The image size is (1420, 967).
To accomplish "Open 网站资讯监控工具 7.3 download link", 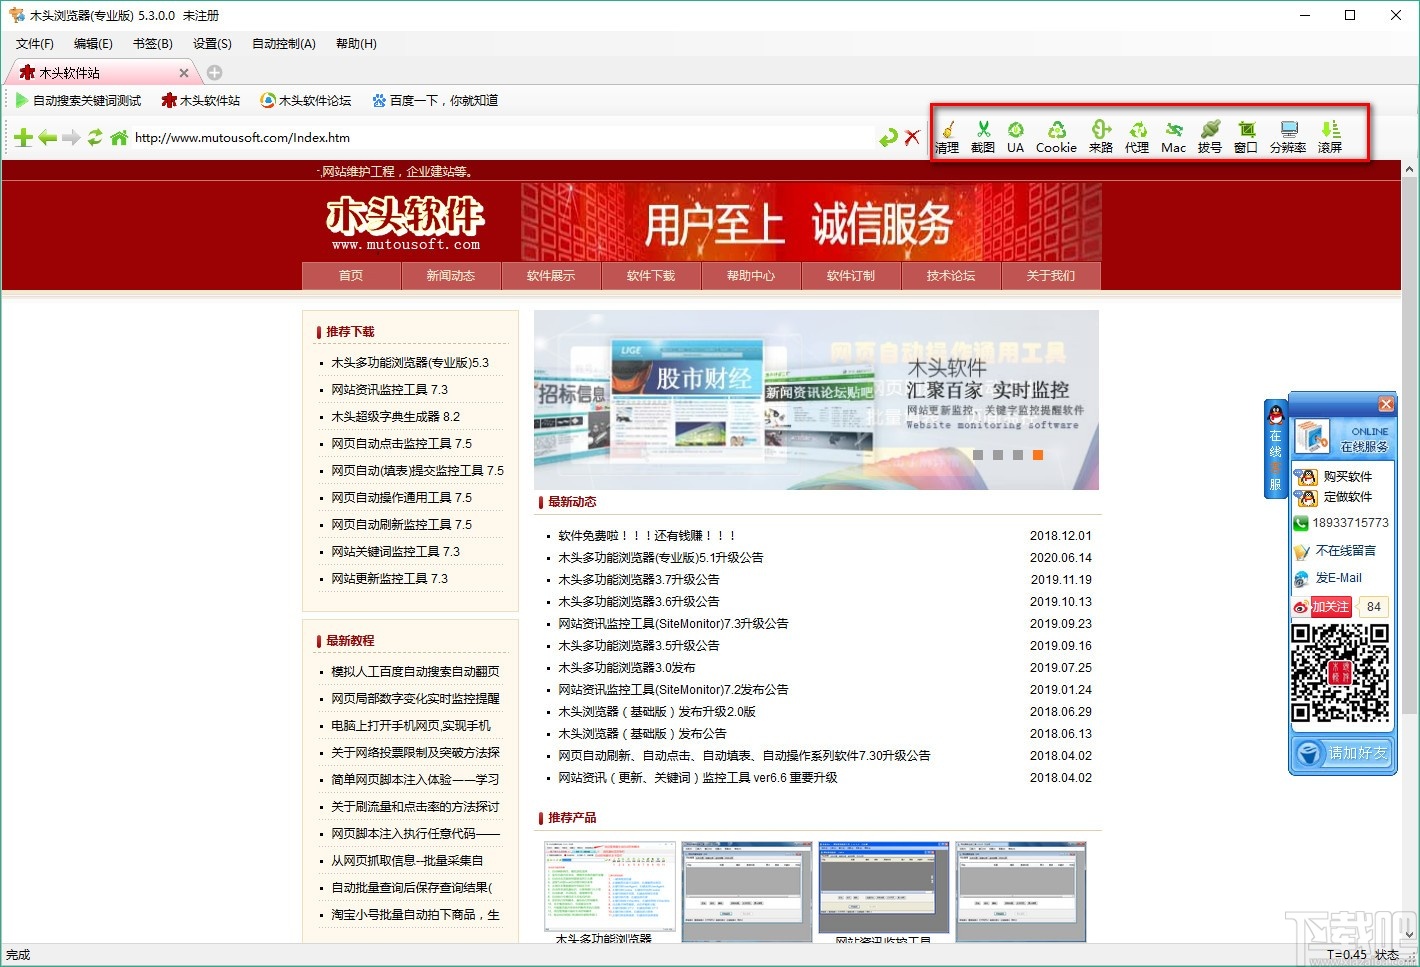I will [390, 390].
